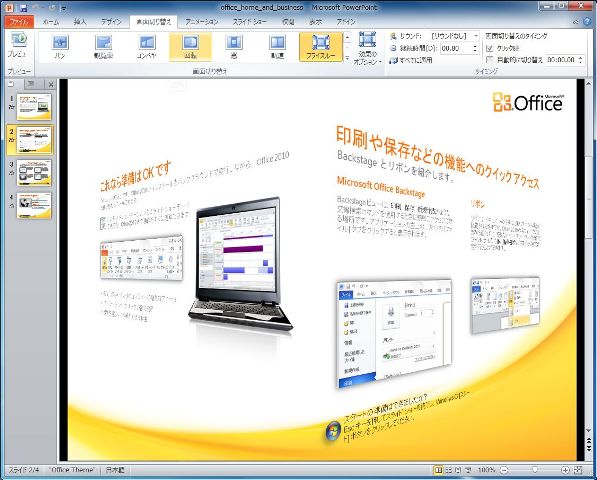This screenshot has height=480, width=597.
Task: Click the Office Theme status text
Action: pos(72,470)
